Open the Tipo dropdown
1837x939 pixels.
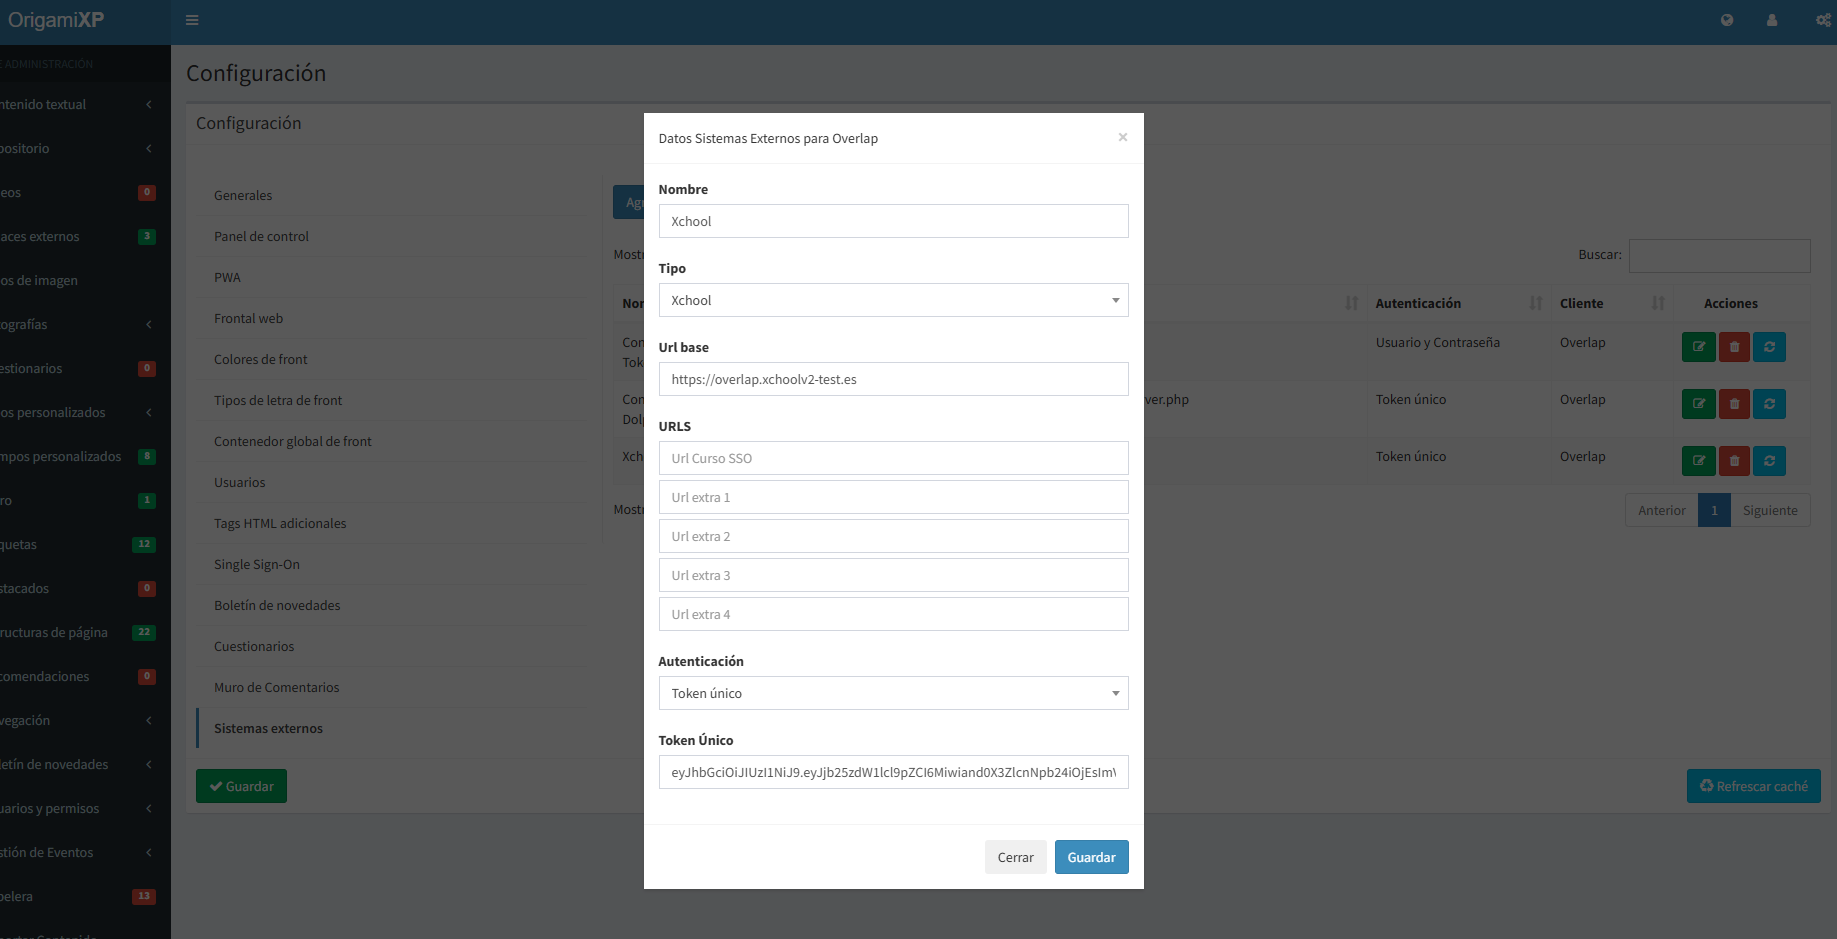click(893, 300)
